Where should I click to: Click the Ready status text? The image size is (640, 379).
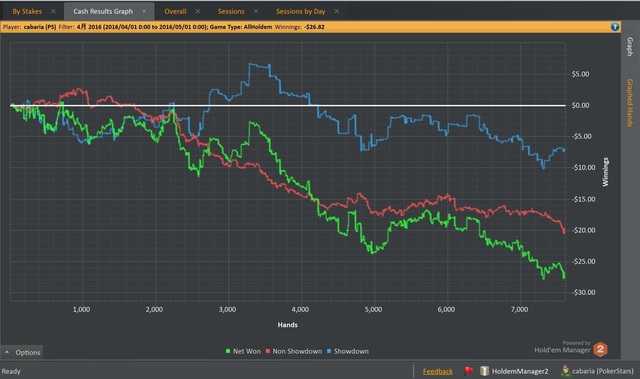click(x=11, y=371)
